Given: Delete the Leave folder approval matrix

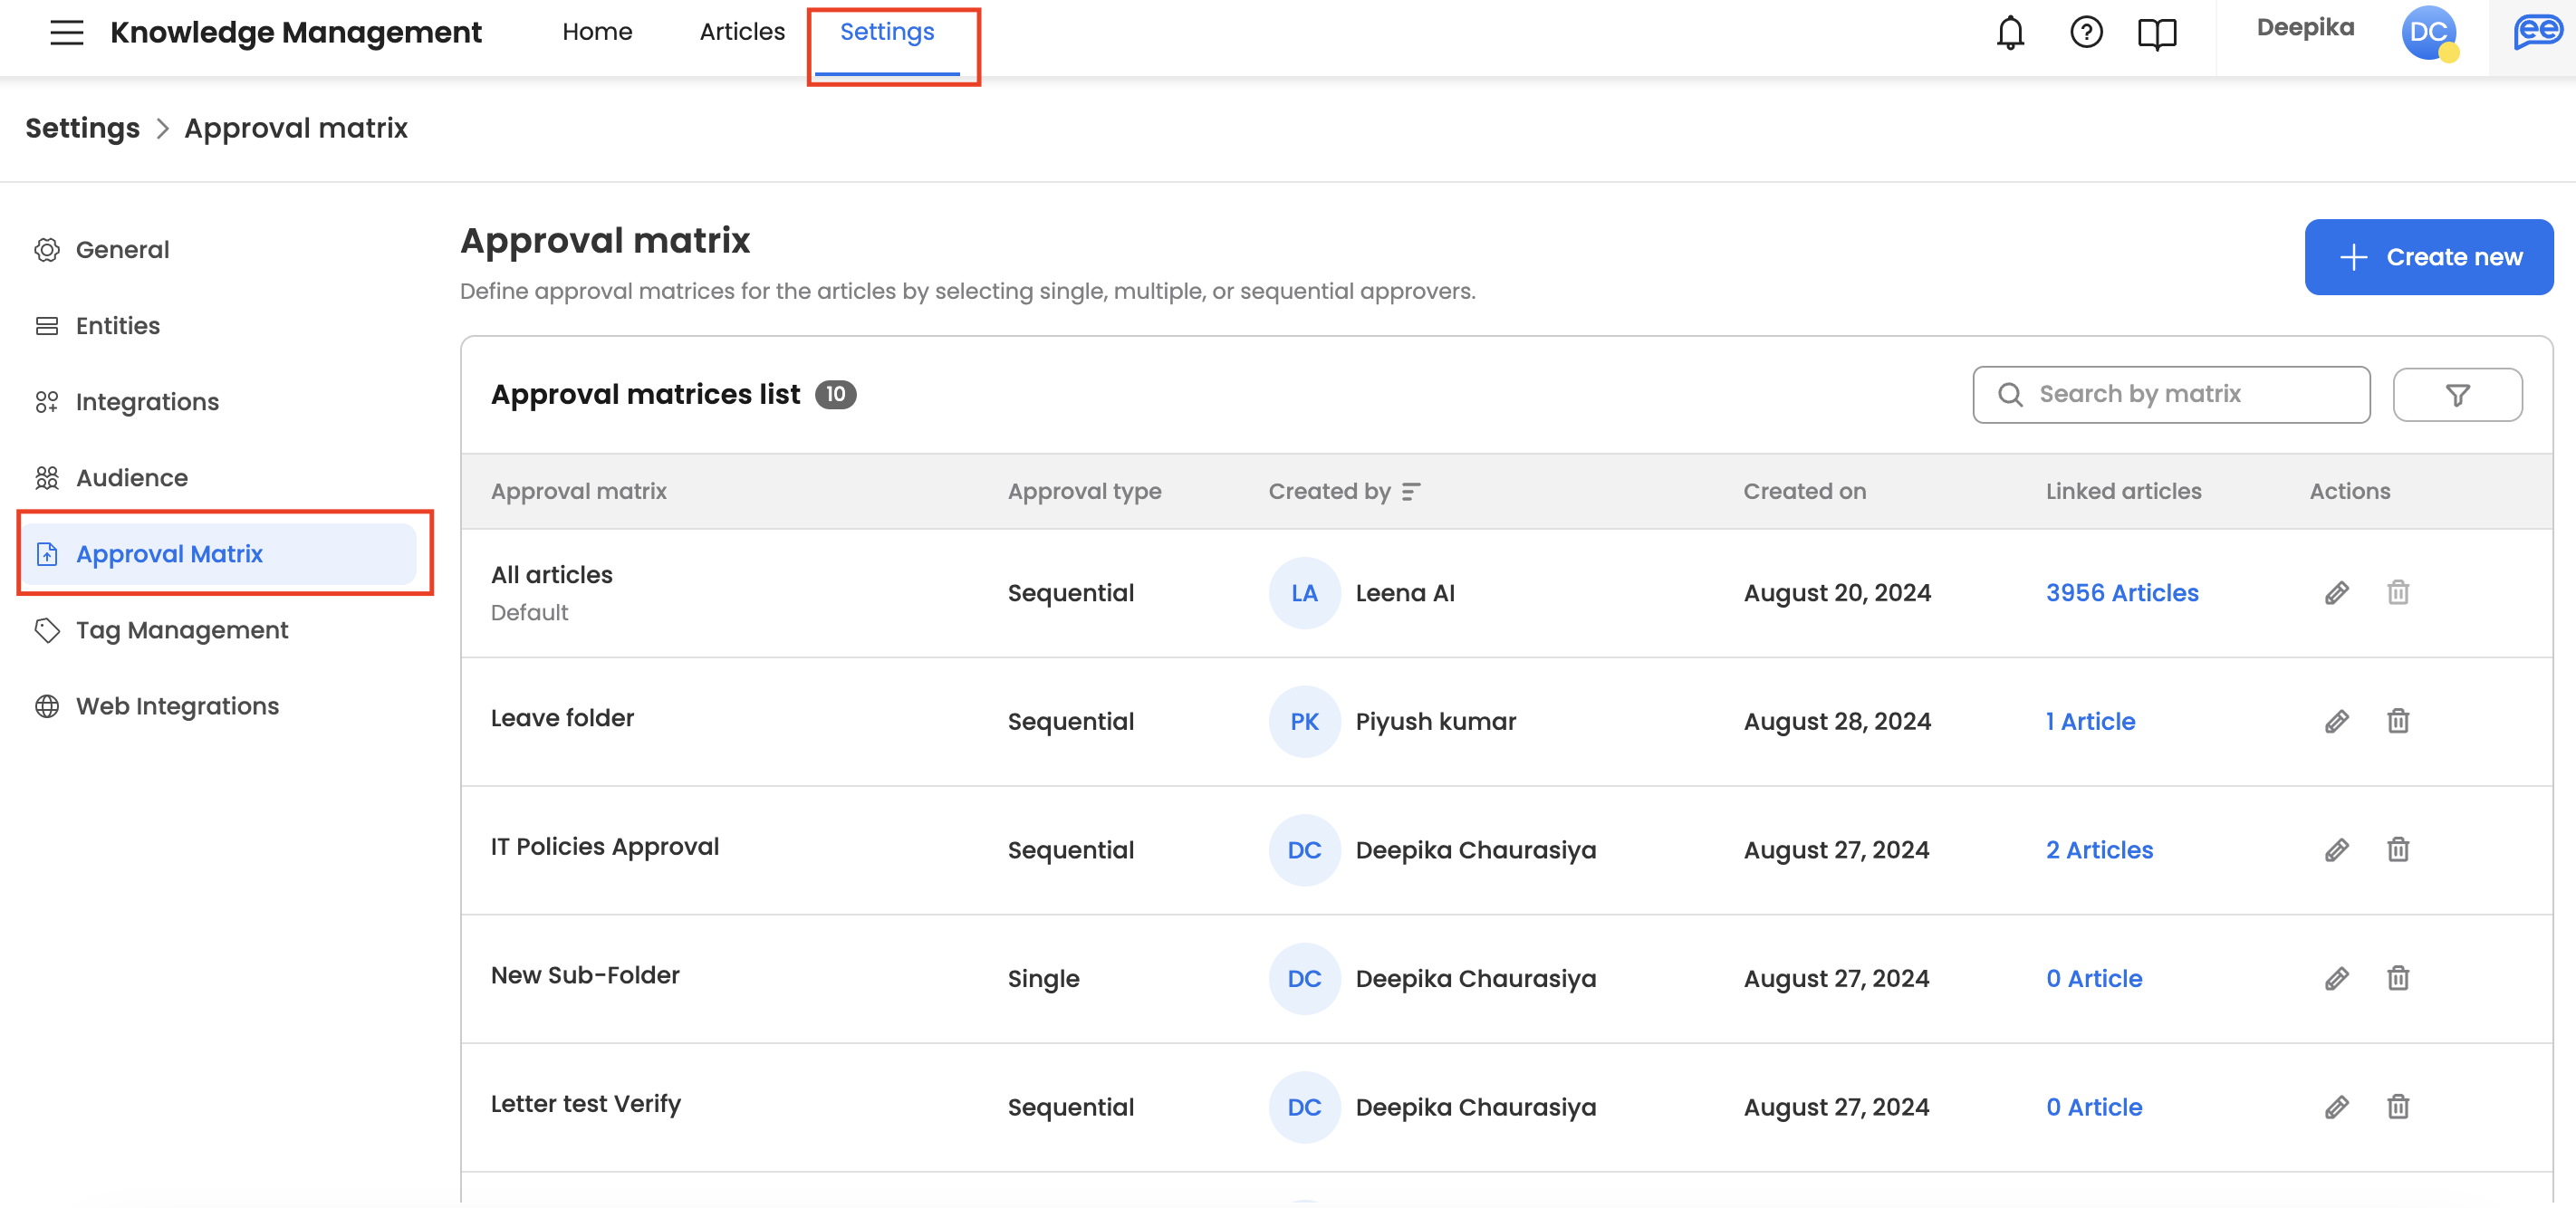Looking at the screenshot, I should tap(2397, 721).
